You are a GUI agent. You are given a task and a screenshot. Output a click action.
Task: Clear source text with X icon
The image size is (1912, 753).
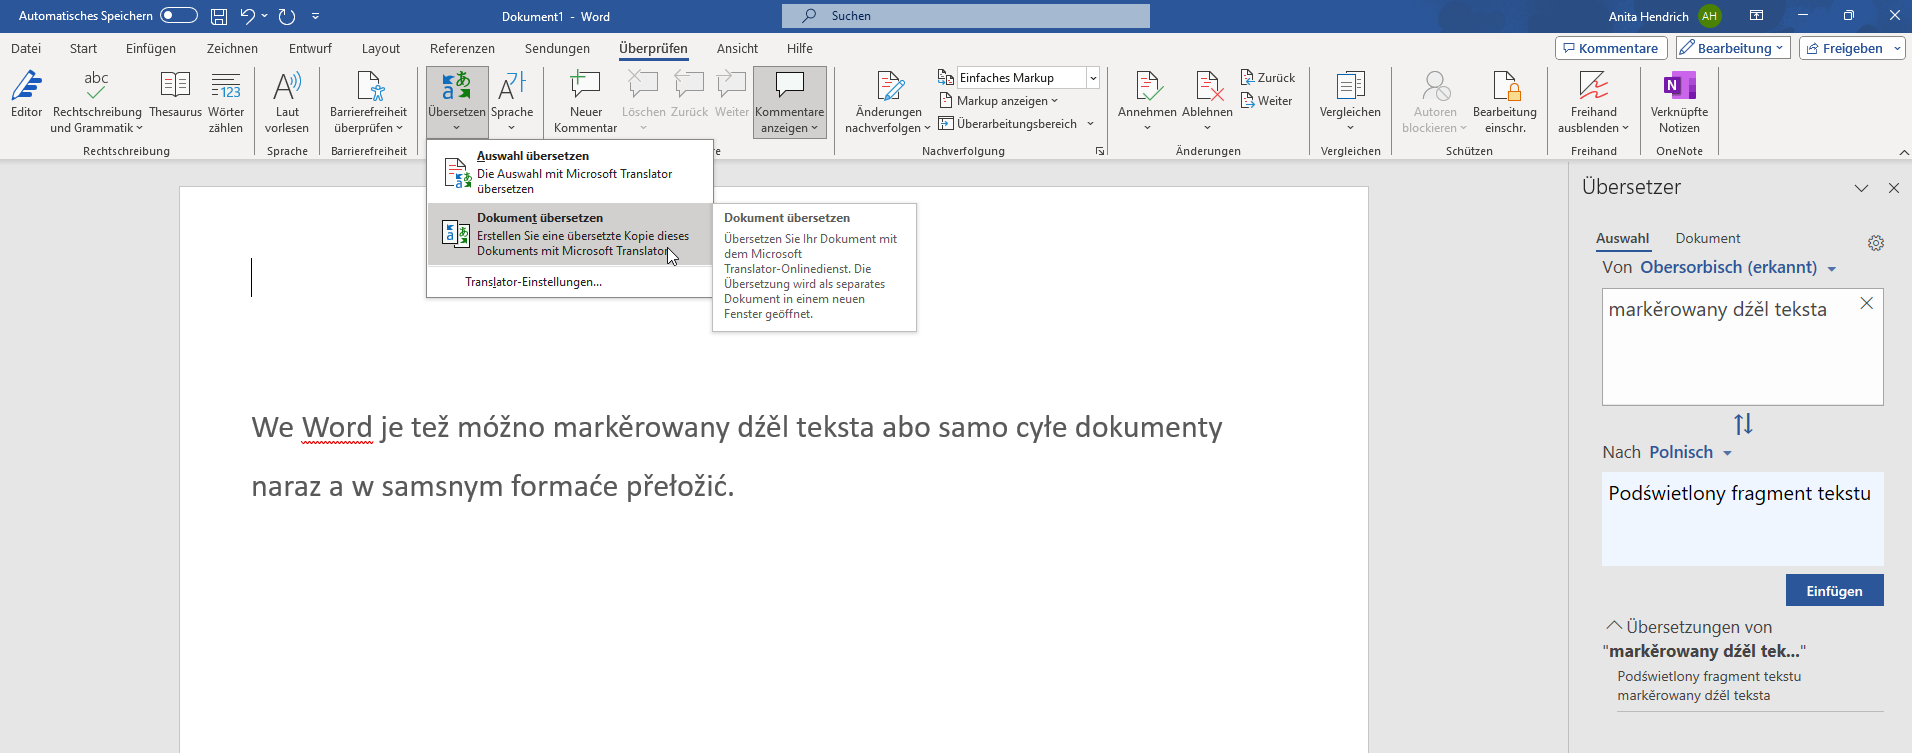[1866, 303]
